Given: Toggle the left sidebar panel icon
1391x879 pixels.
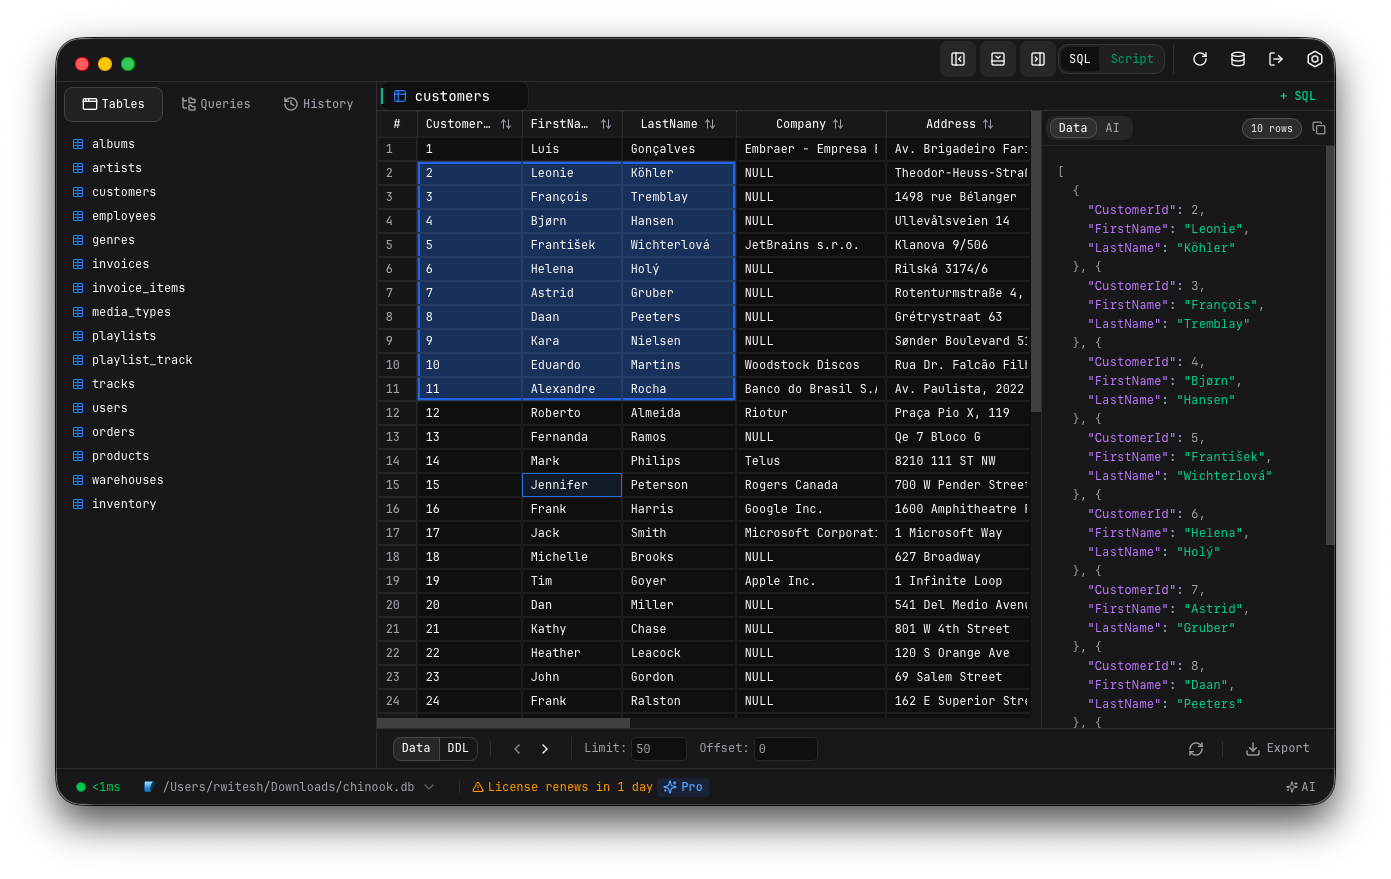Looking at the screenshot, I should point(957,59).
